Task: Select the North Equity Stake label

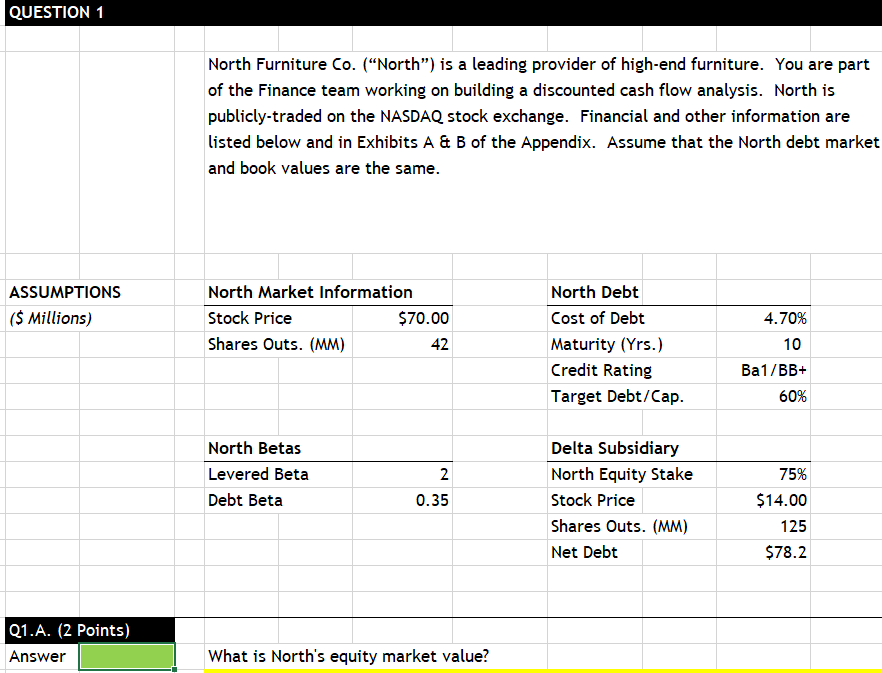Action: tap(622, 474)
